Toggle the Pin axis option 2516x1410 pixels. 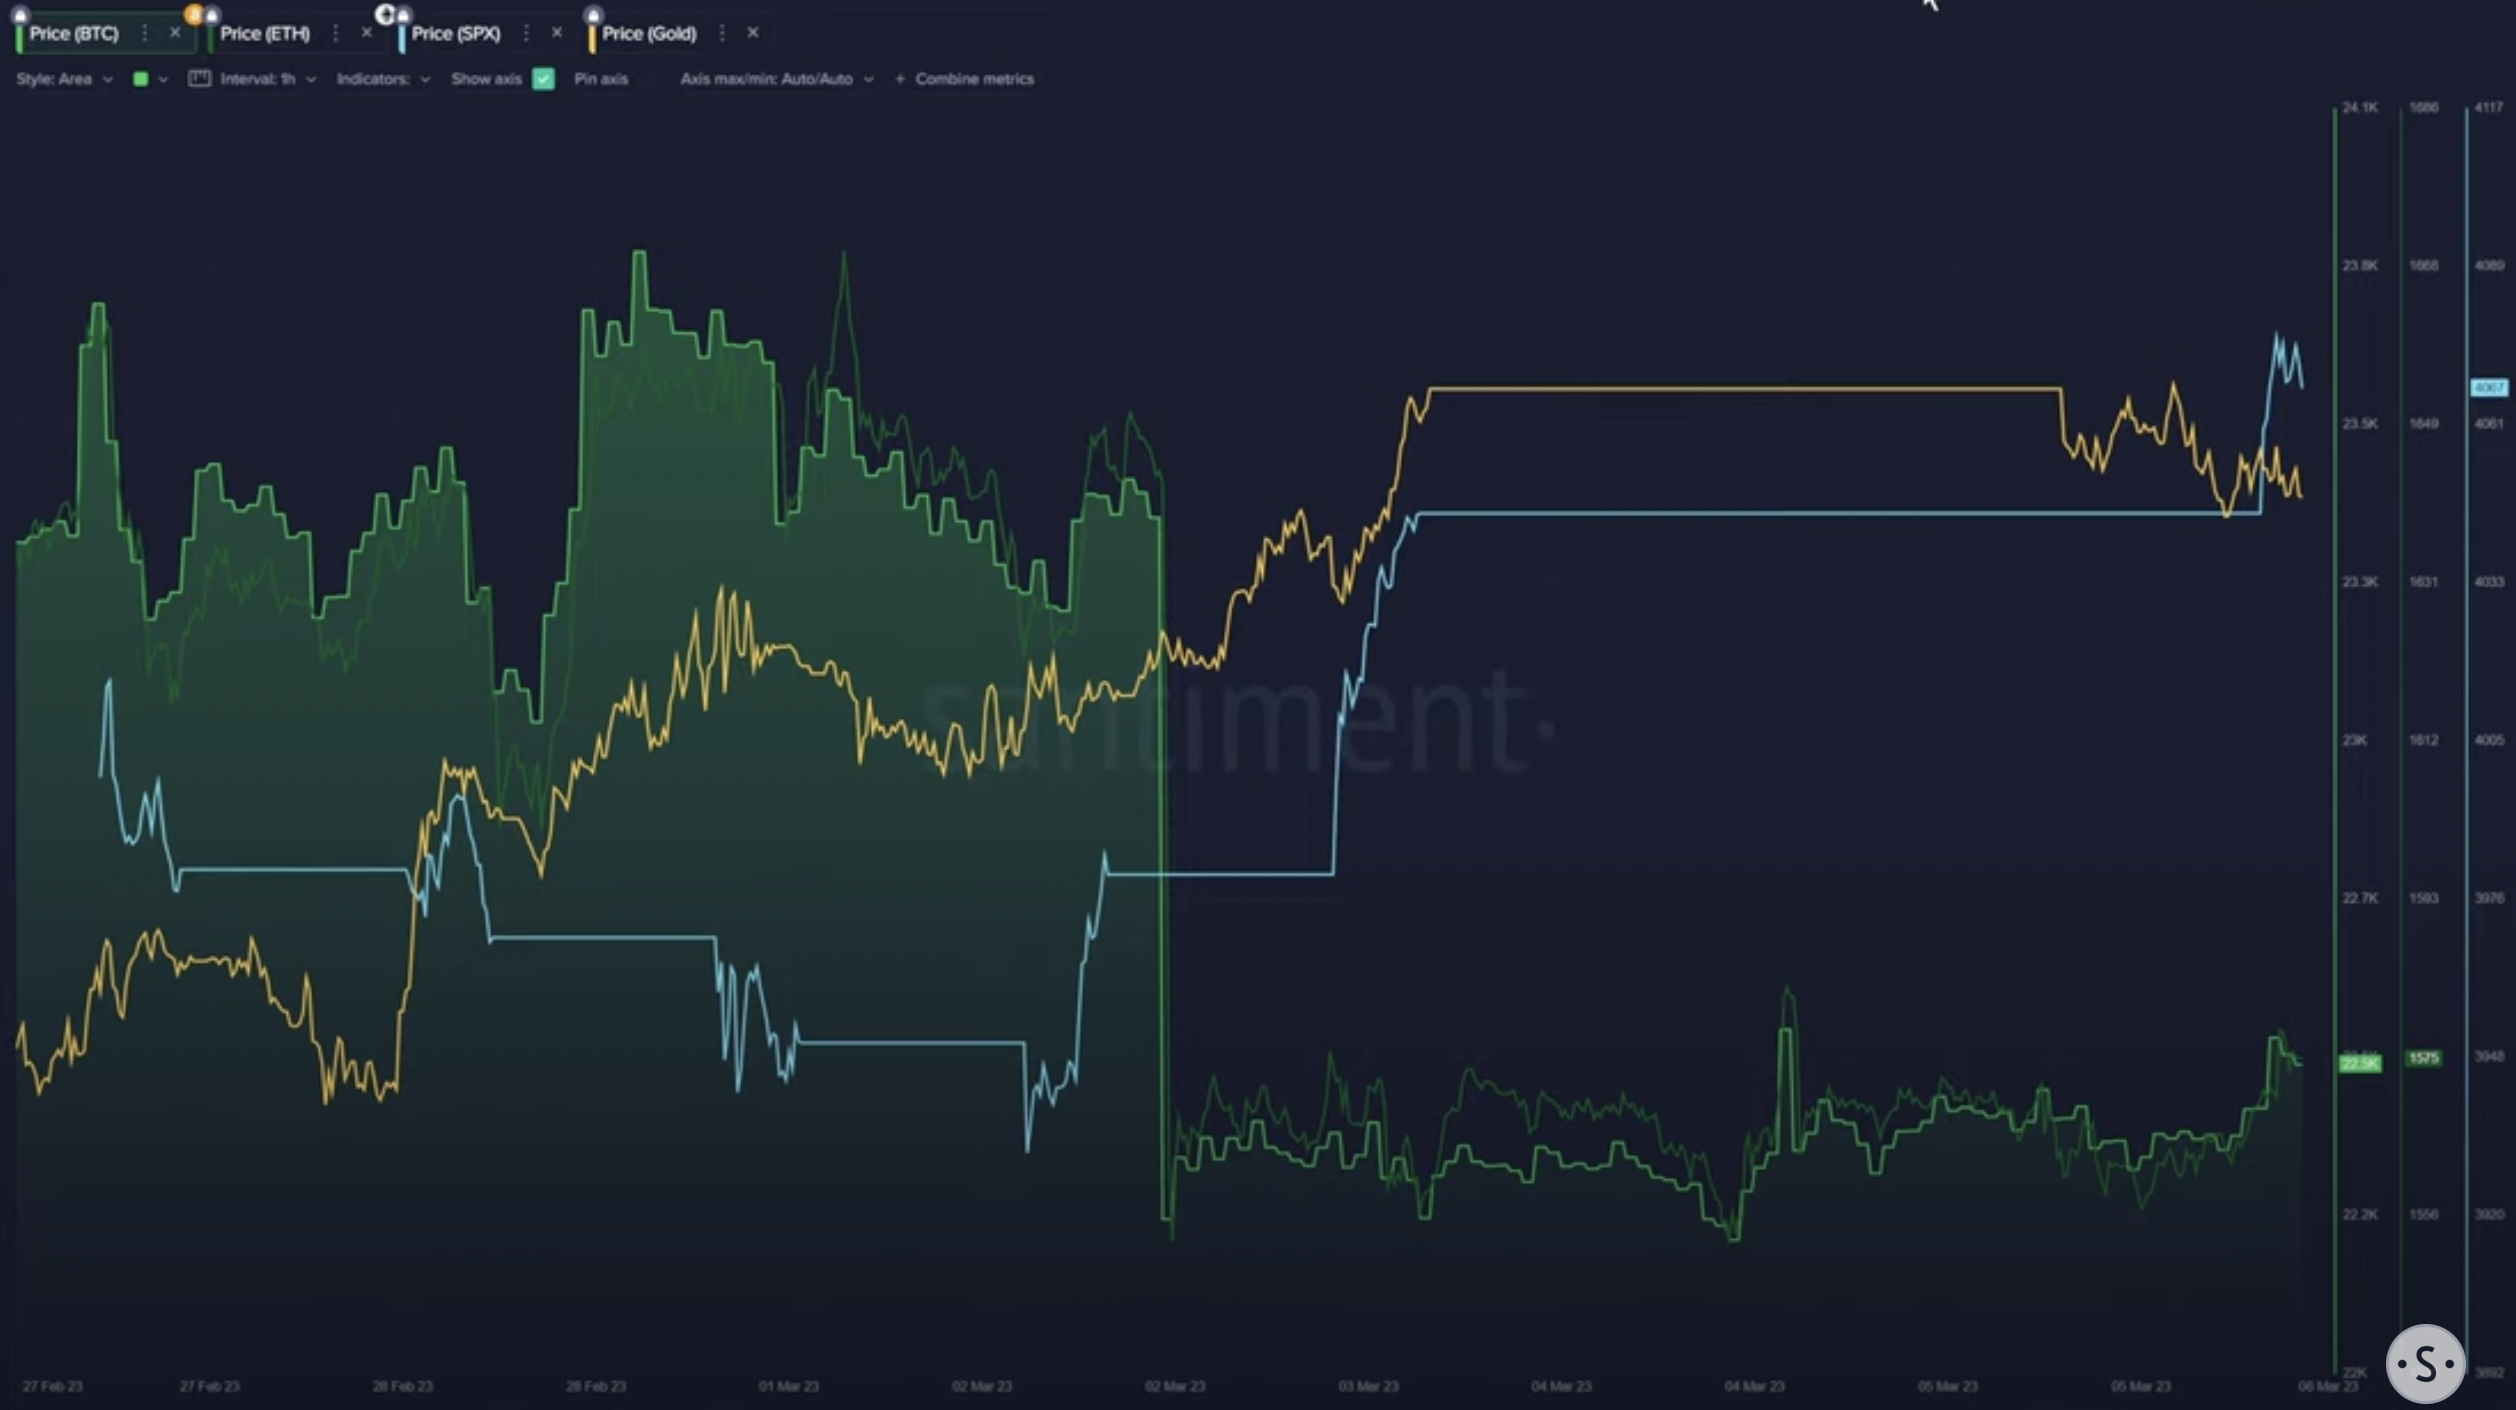[601, 79]
